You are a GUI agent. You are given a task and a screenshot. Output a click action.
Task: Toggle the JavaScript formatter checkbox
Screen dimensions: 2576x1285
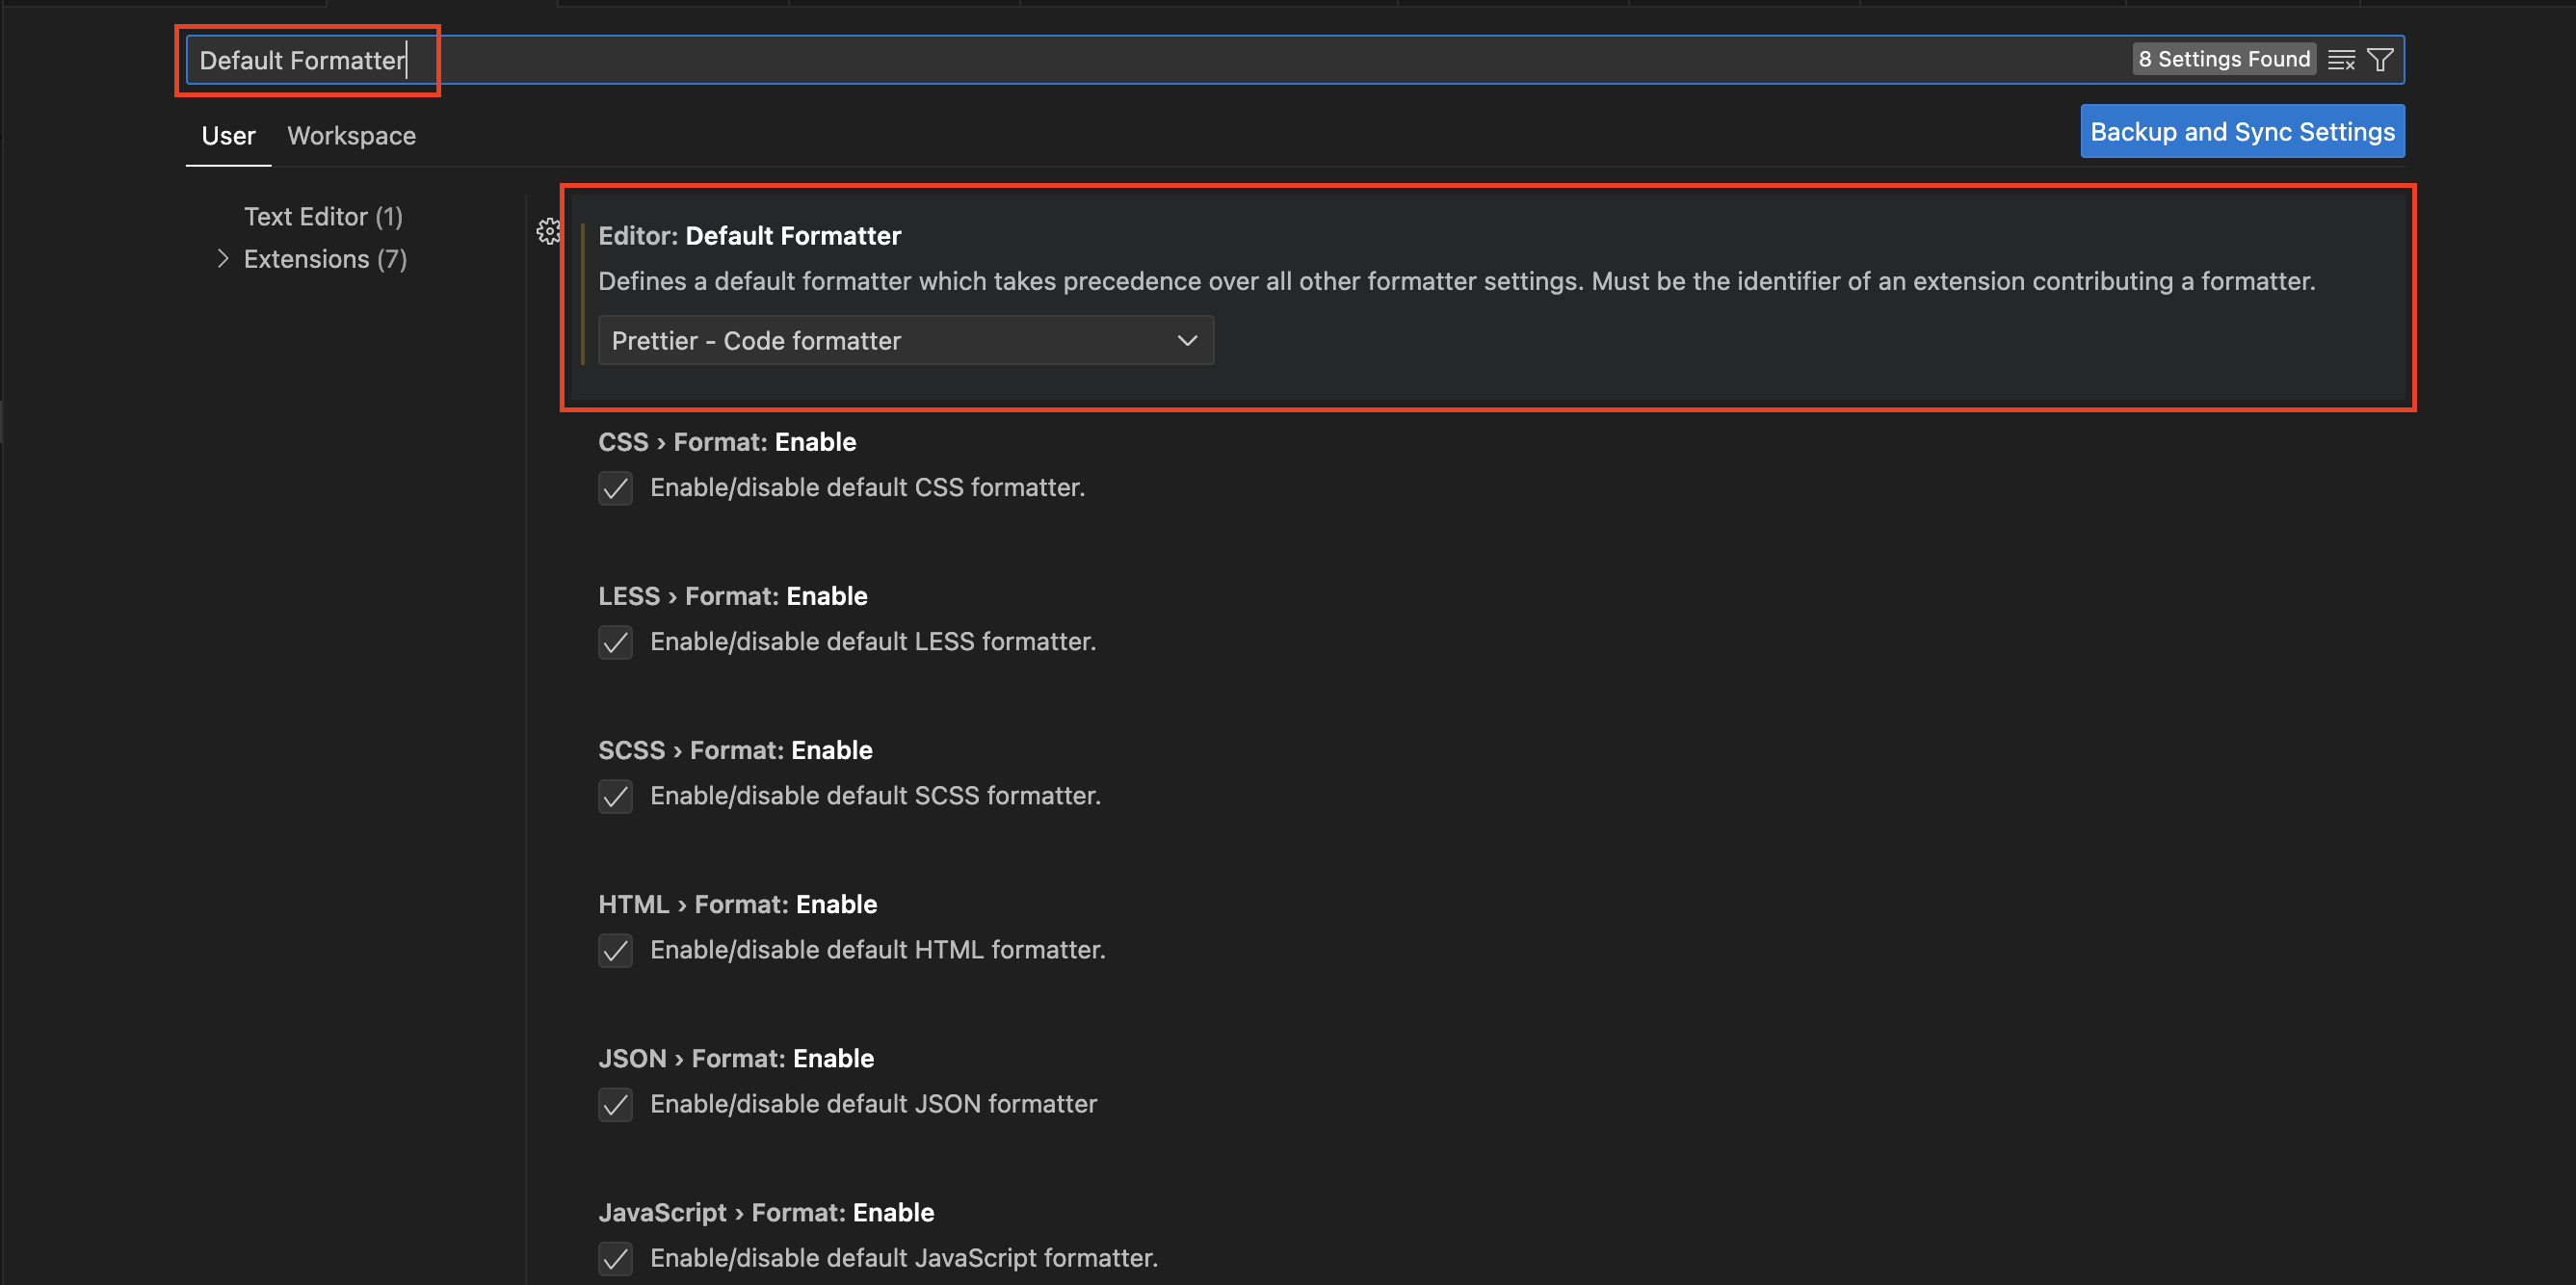615,1258
